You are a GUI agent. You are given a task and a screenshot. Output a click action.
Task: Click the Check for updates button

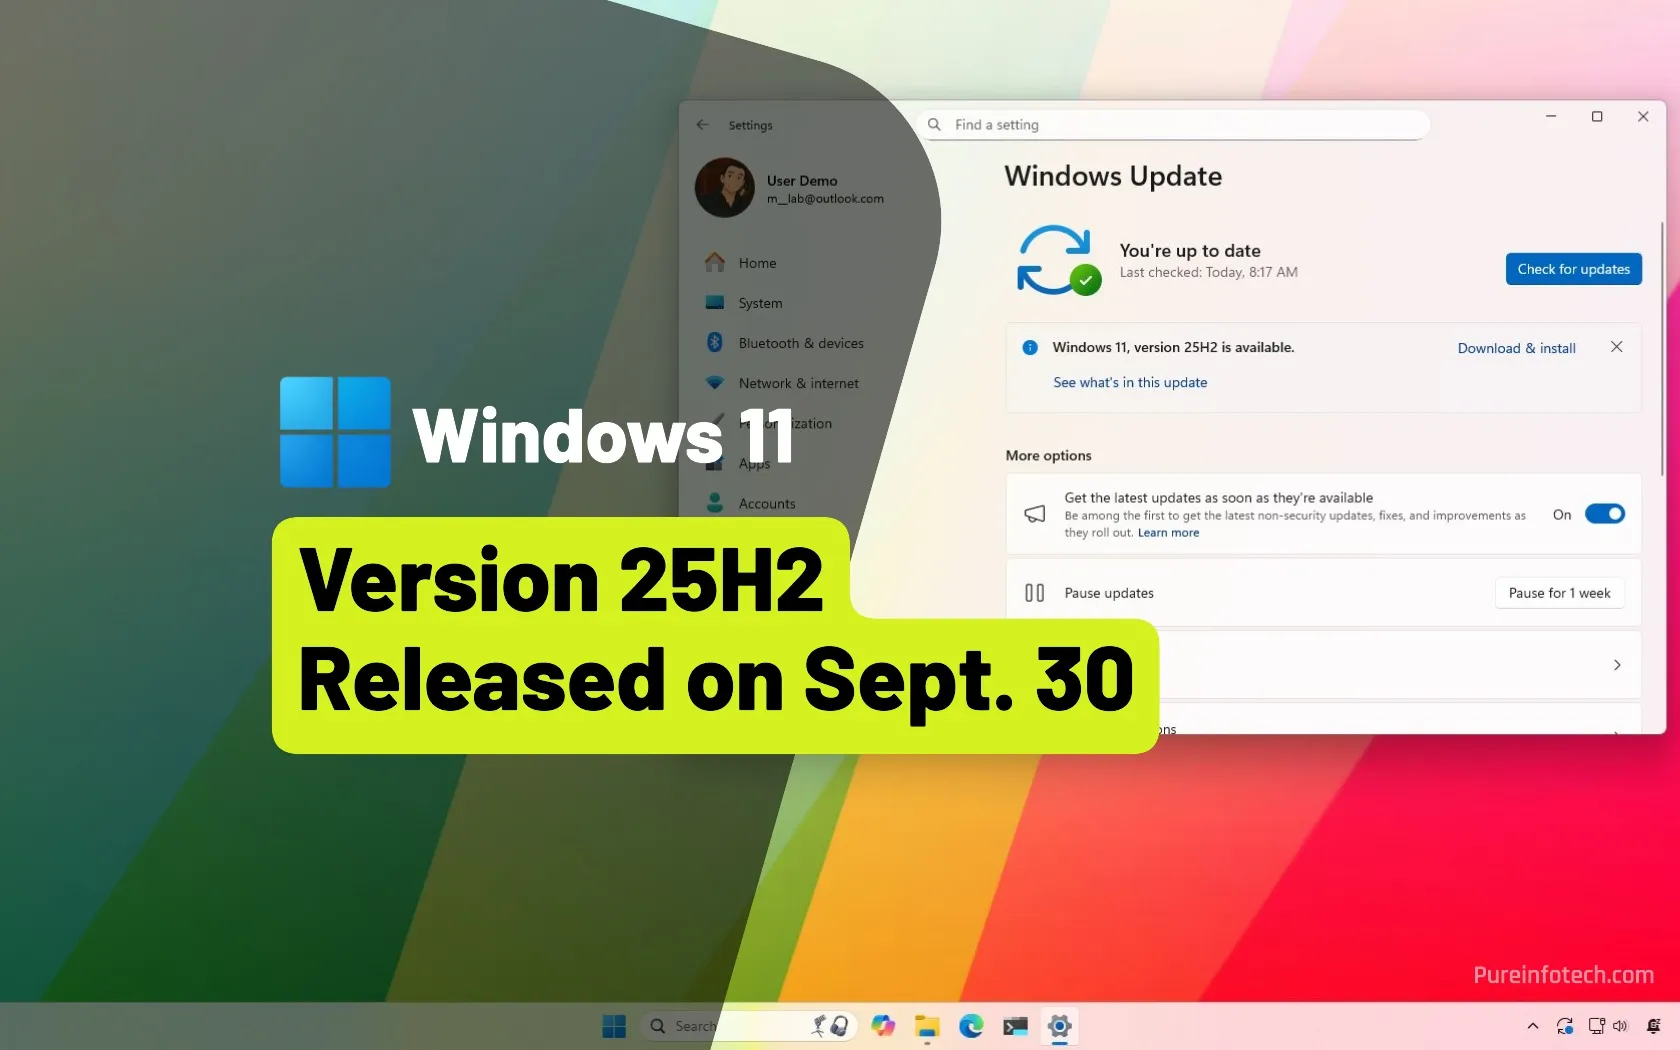(1573, 269)
